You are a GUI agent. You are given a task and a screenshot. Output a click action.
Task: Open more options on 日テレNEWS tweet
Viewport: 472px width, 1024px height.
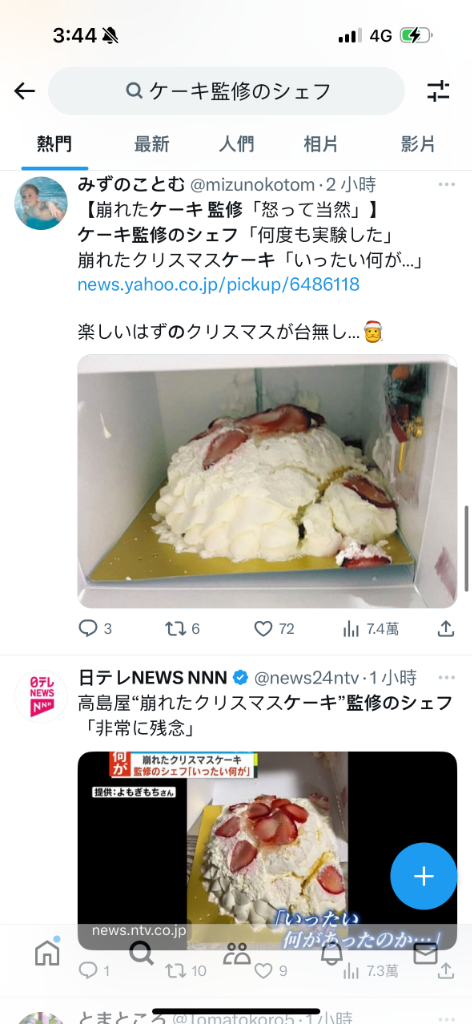[x=447, y=677]
